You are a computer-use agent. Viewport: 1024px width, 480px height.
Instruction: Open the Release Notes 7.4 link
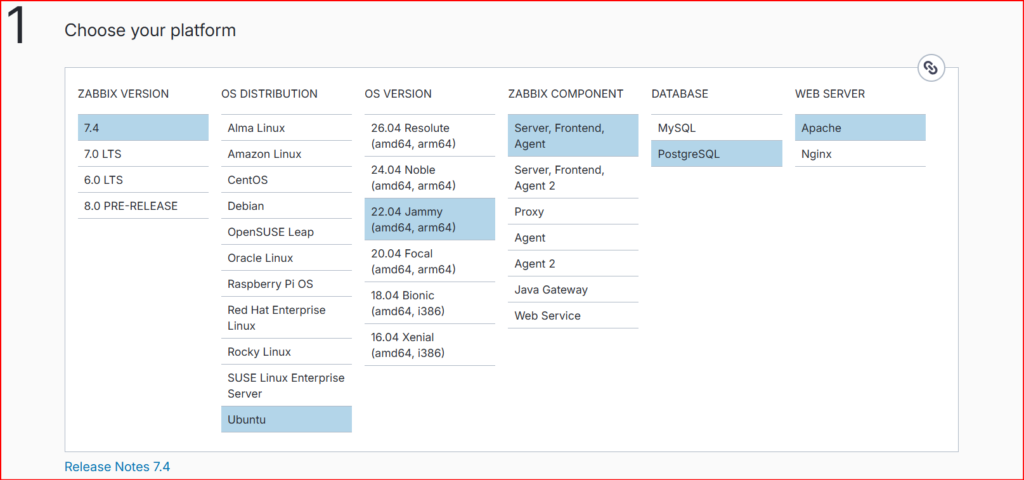pyautogui.click(x=118, y=467)
